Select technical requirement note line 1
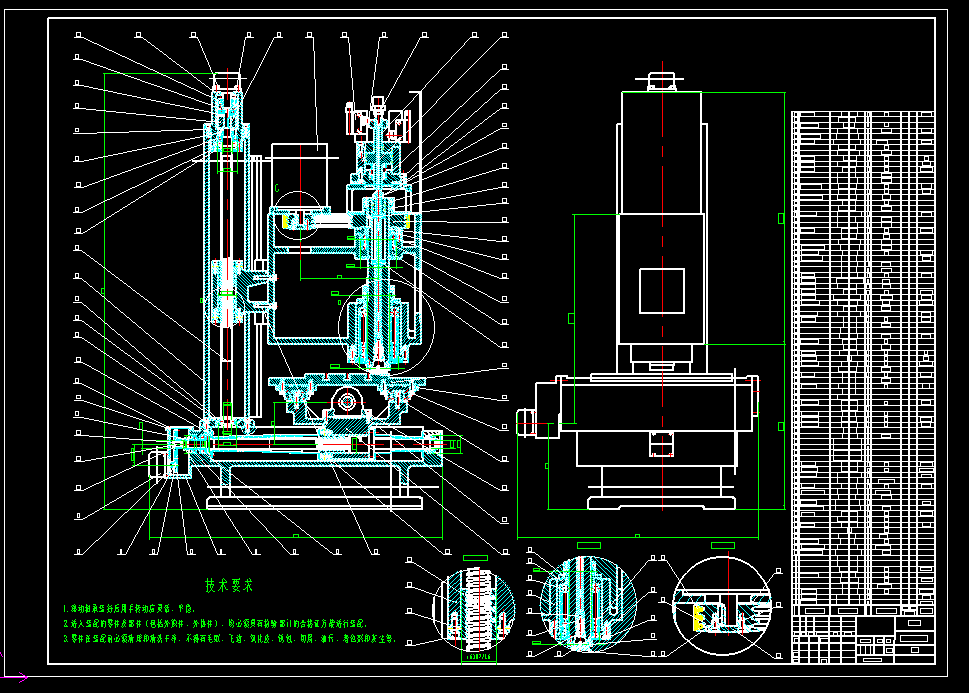Viewport: 969px width, 693px height. [x=129, y=609]
